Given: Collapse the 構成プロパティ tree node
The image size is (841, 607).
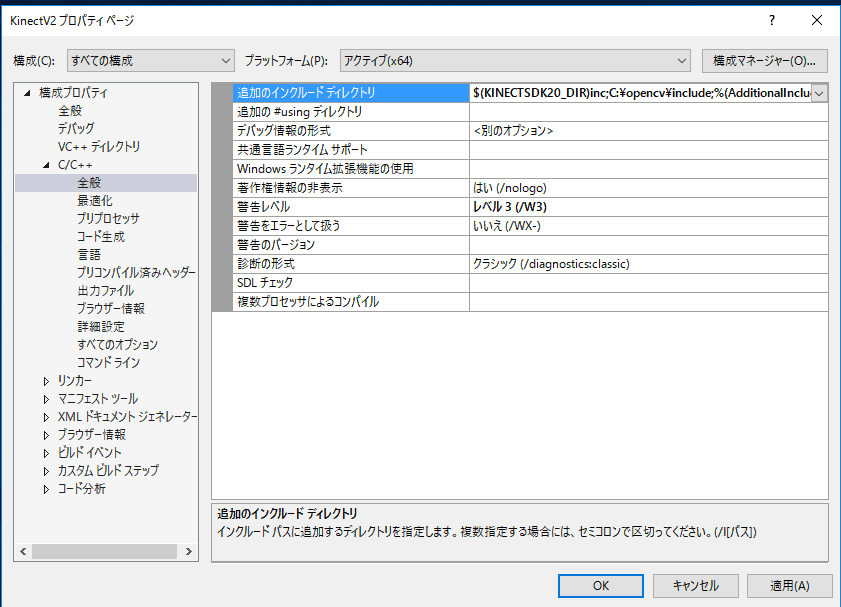Looking at the screenshot, I should pyautogui.click(x=27, y=93).
